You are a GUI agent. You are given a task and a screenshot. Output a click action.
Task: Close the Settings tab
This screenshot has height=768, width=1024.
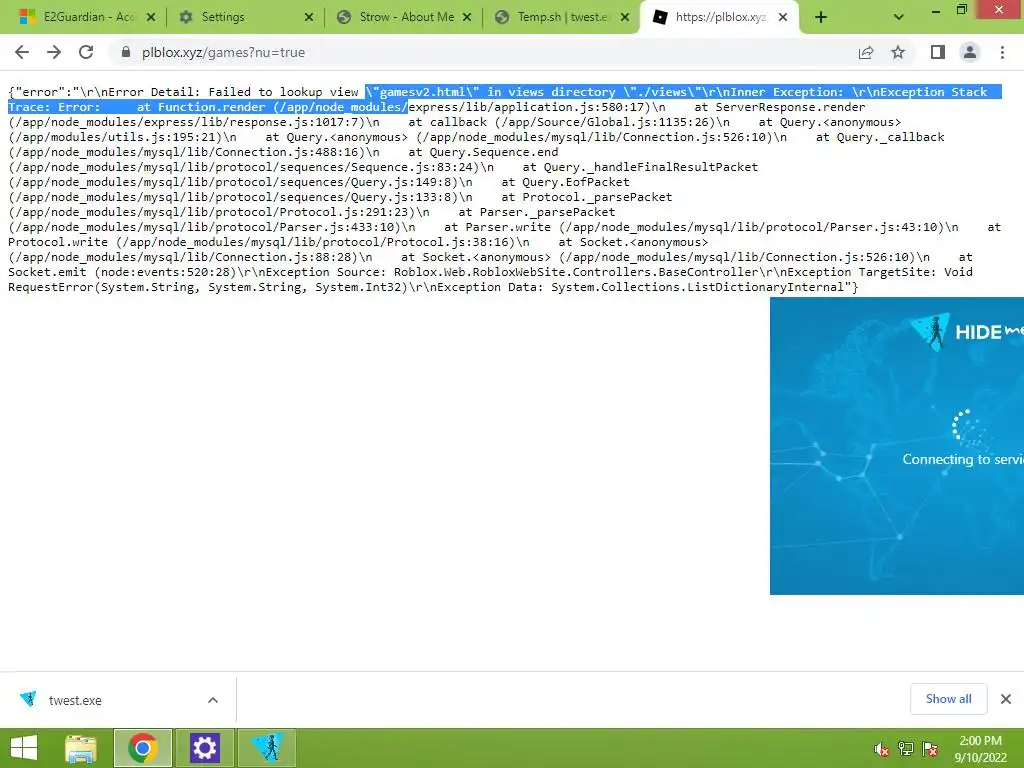(309, 18)
